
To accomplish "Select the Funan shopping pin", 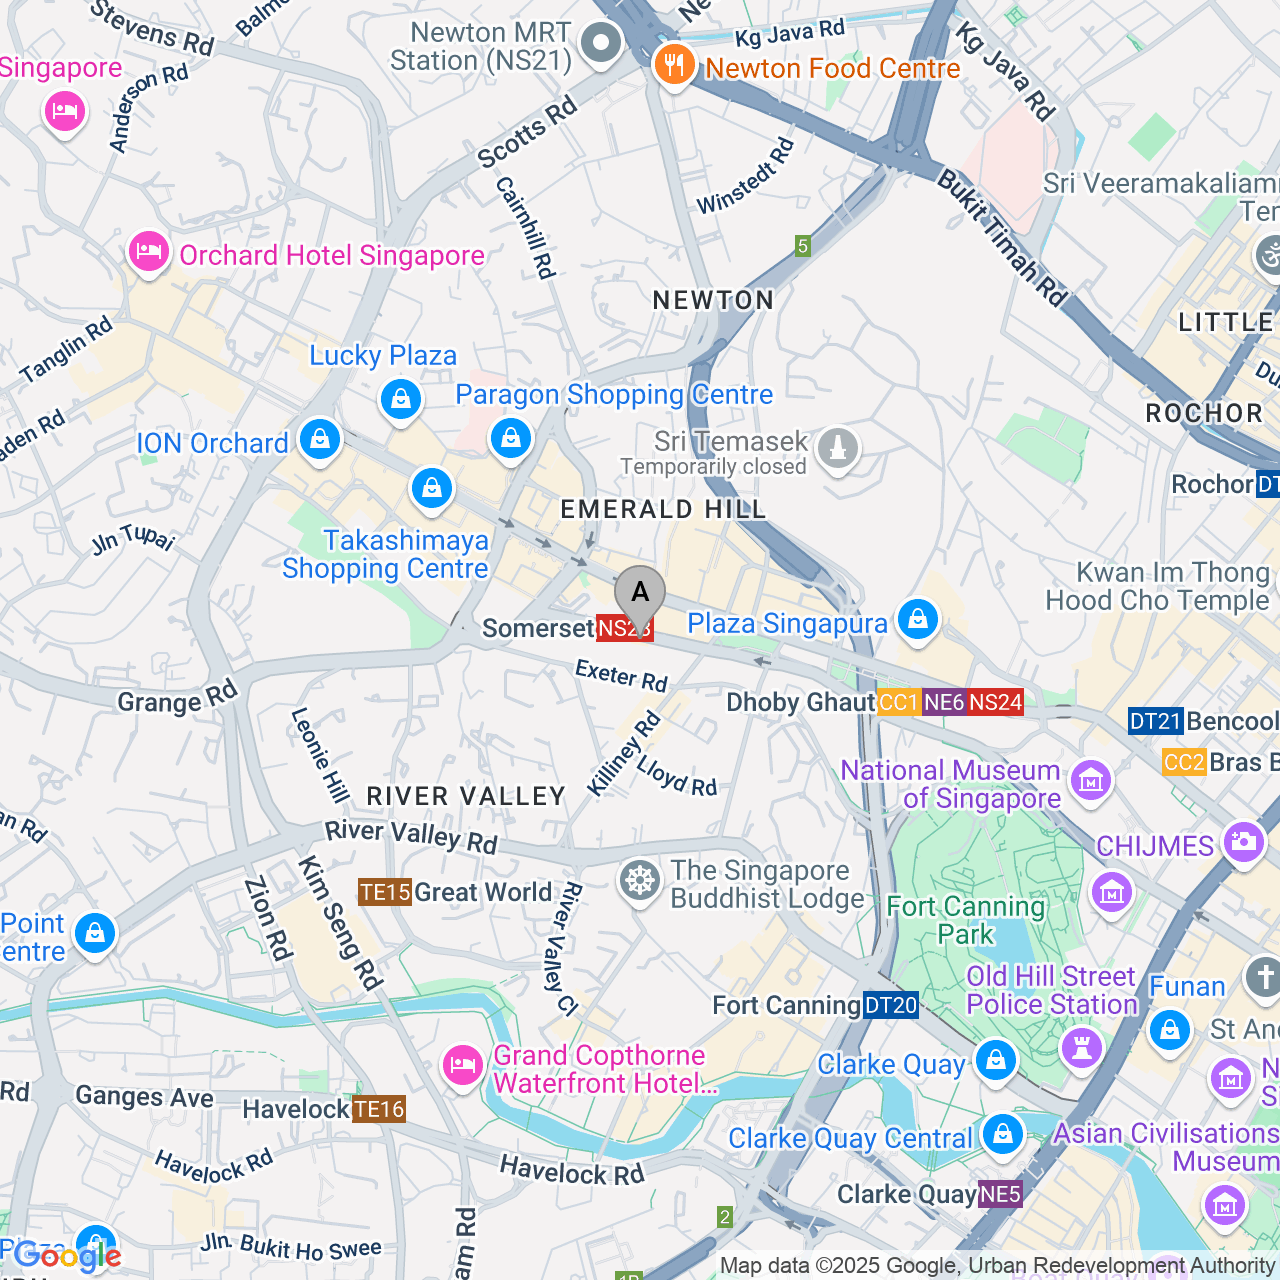I will tap(1170, 1030).
